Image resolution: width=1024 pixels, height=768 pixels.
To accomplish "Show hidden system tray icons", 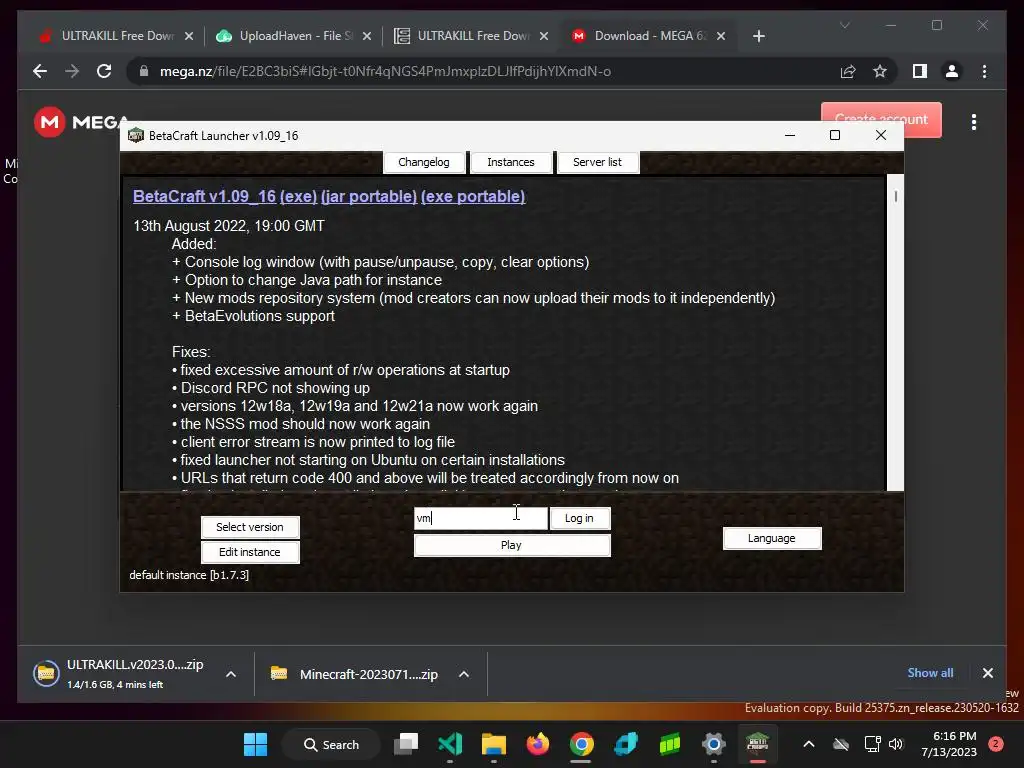I will pyautogui.click(x=808, y=744).
